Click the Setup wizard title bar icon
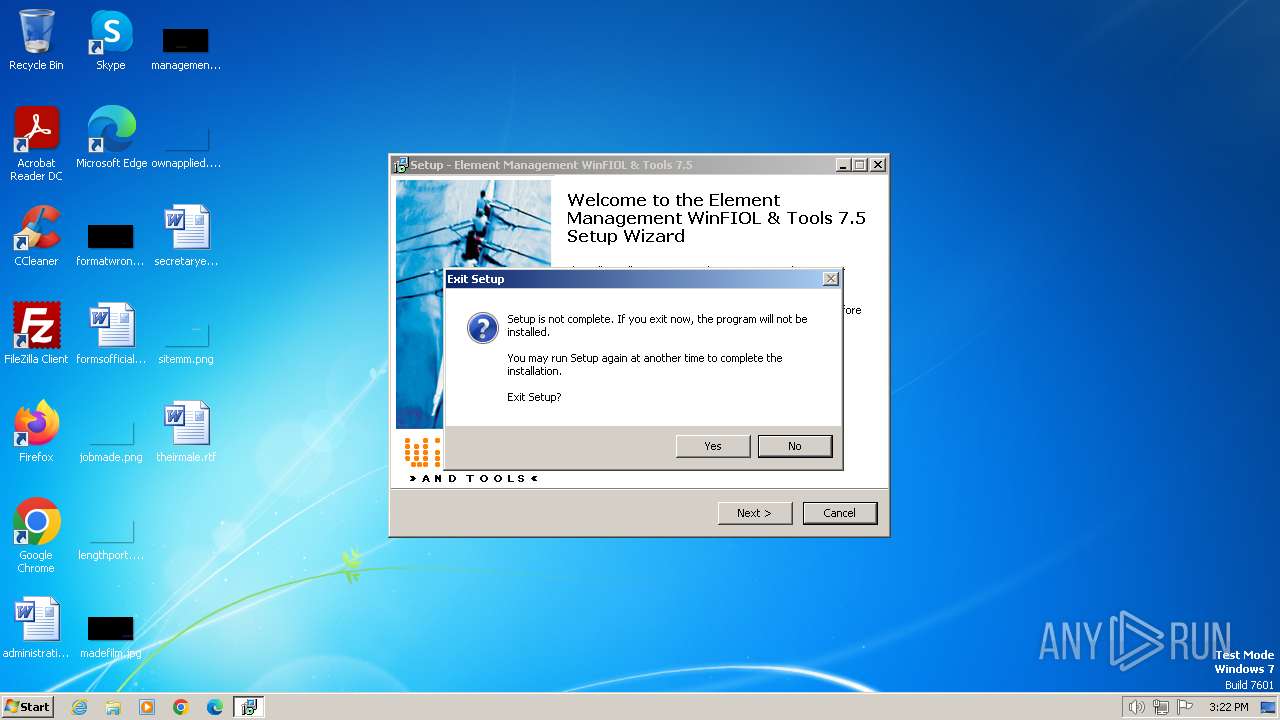 tap(401, 165)
